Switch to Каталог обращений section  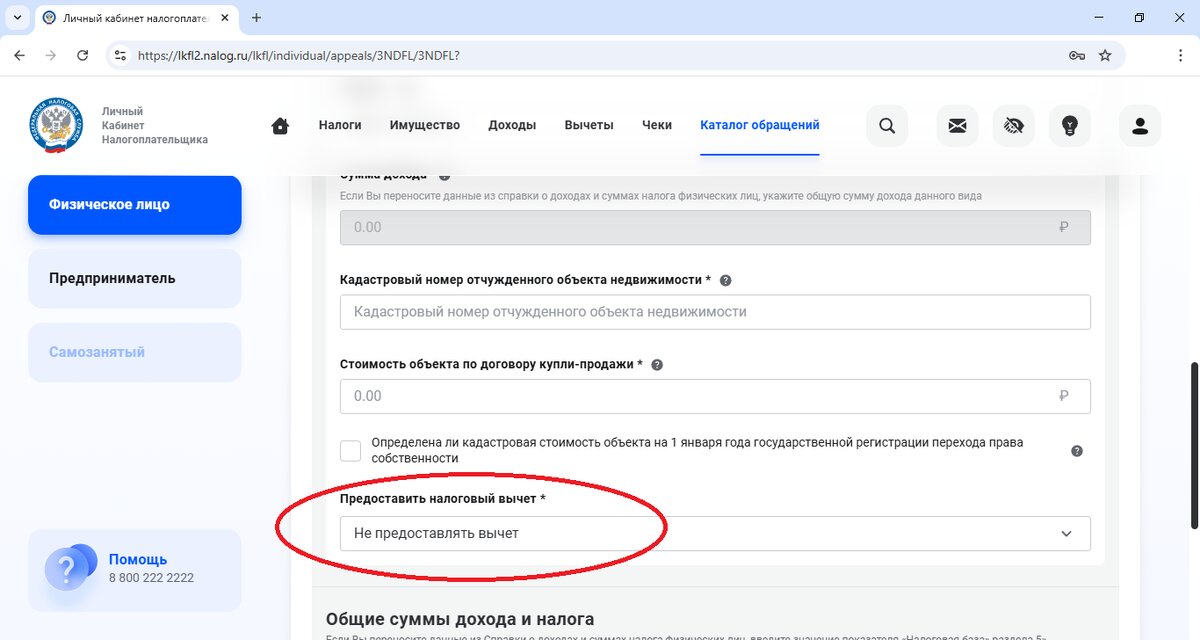[759, 125]
